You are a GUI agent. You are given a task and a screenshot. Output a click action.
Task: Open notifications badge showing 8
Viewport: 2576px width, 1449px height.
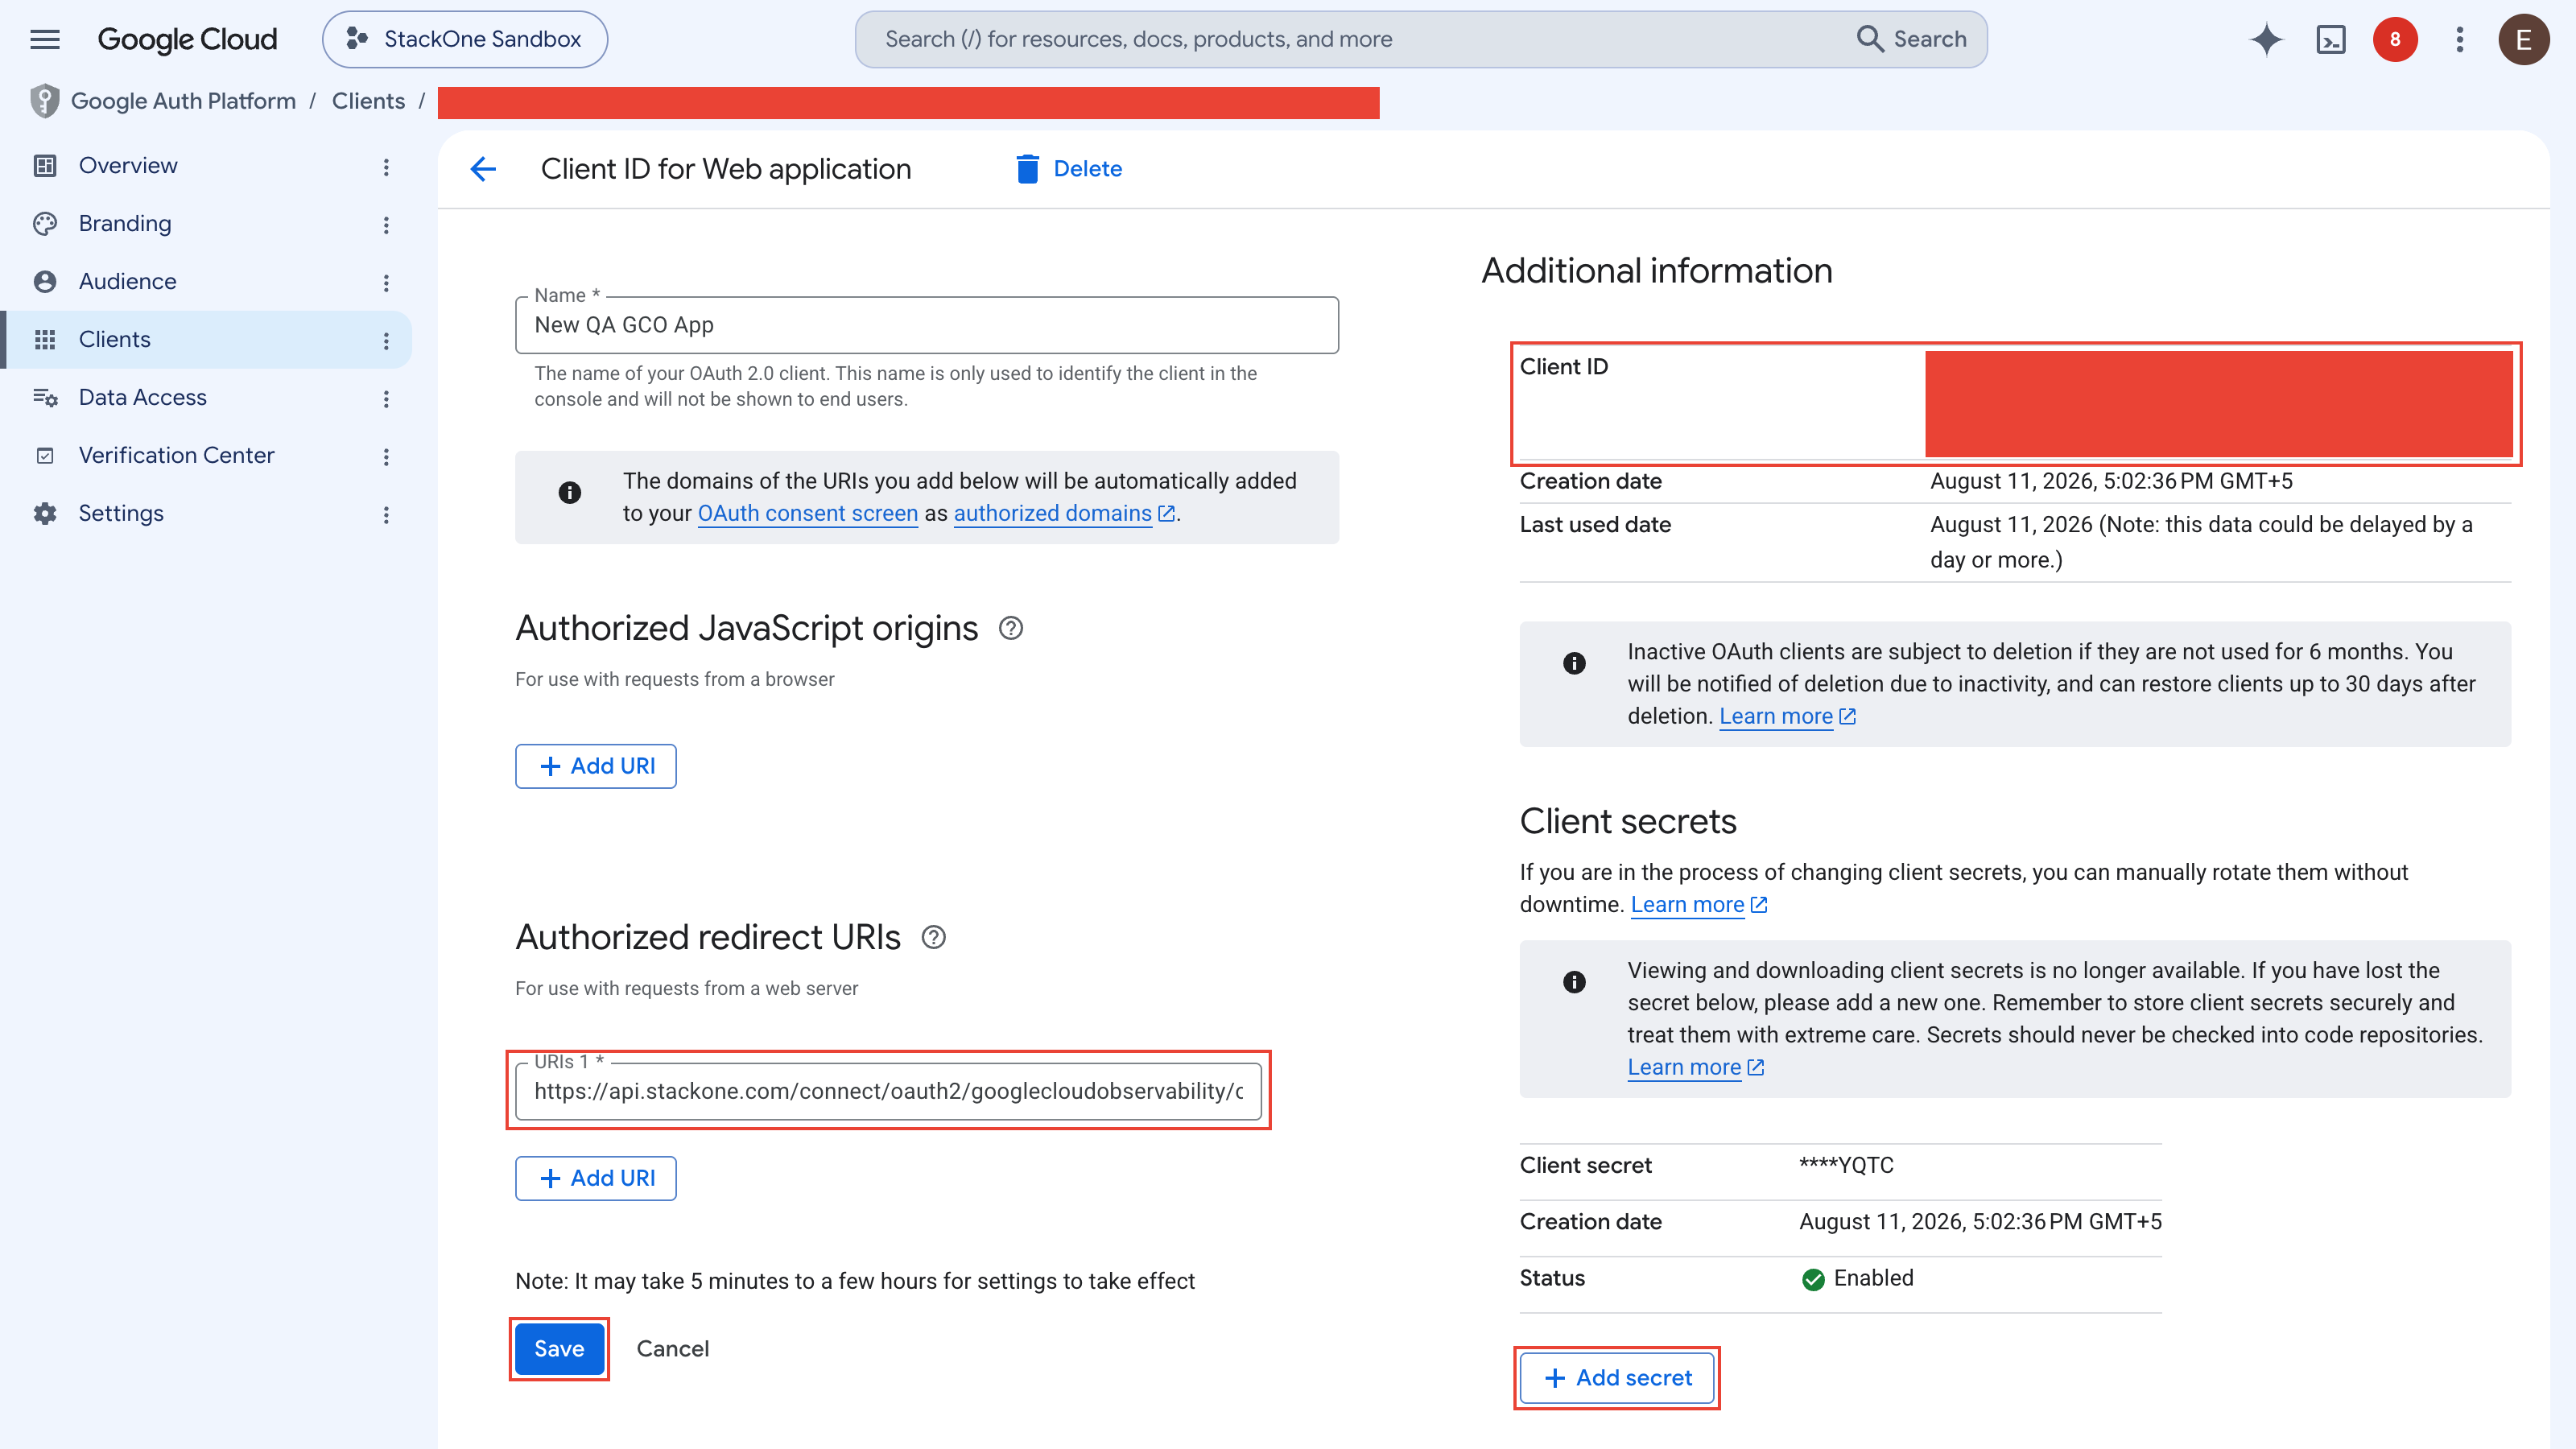tap(2395, 39)
